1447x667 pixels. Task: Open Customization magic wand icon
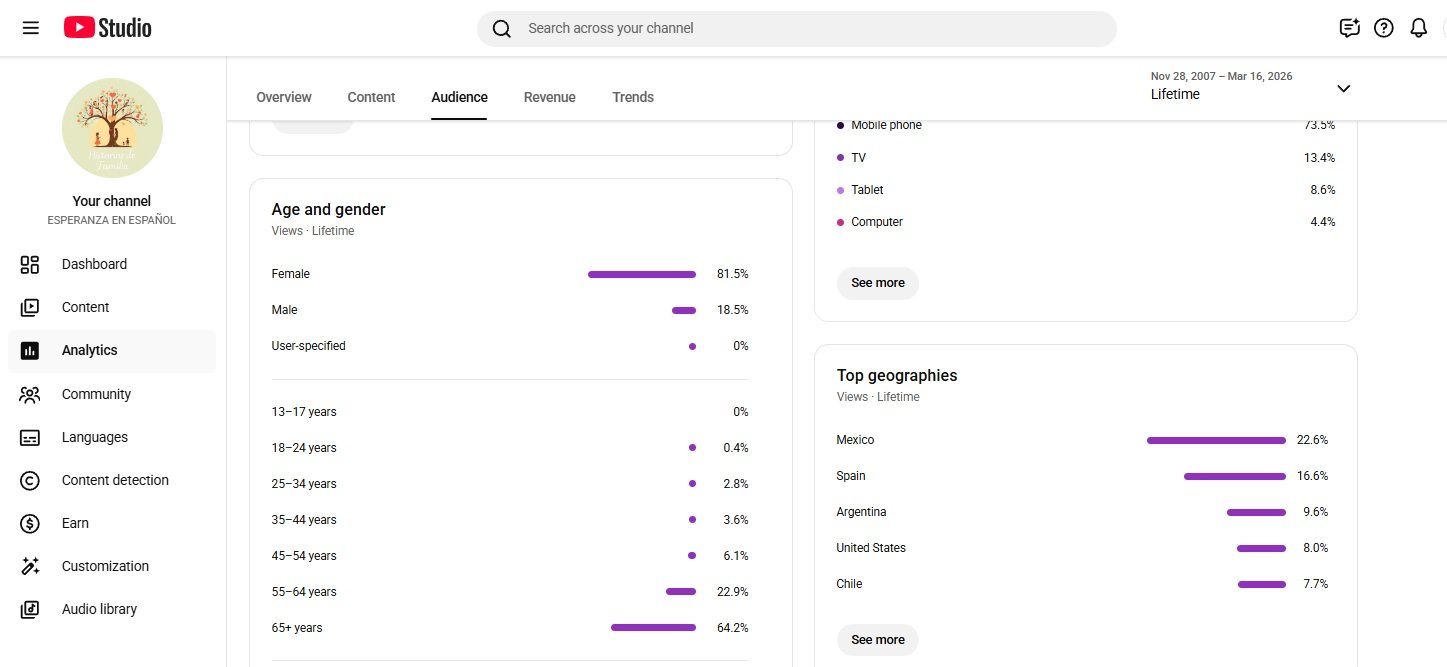coord(30,566)
